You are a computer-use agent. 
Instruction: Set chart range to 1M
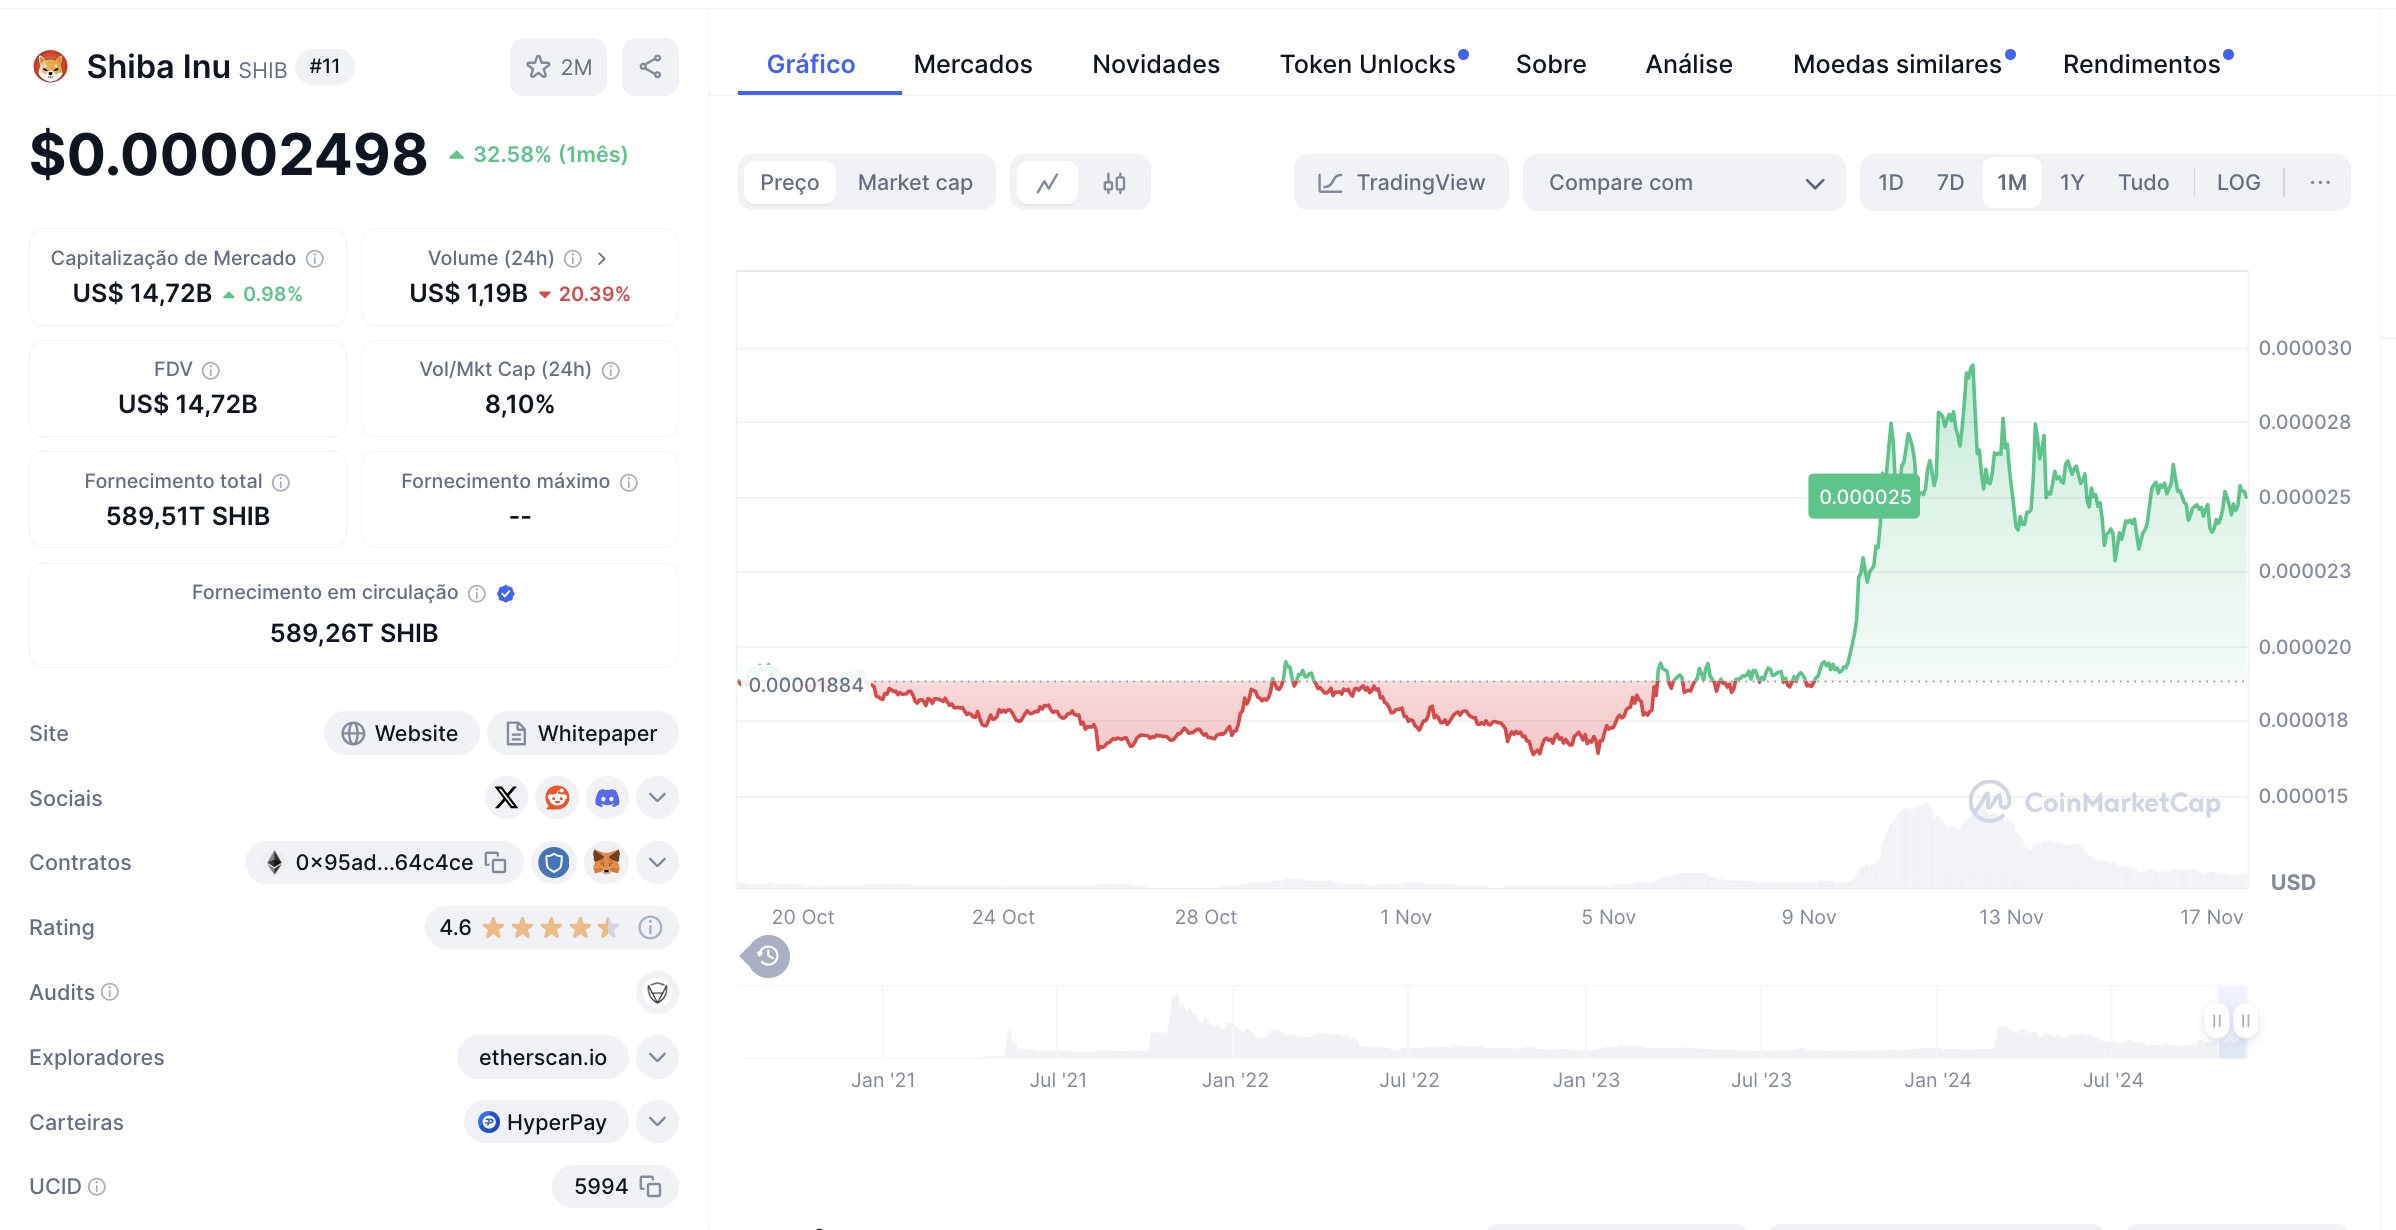(2012, 183)
